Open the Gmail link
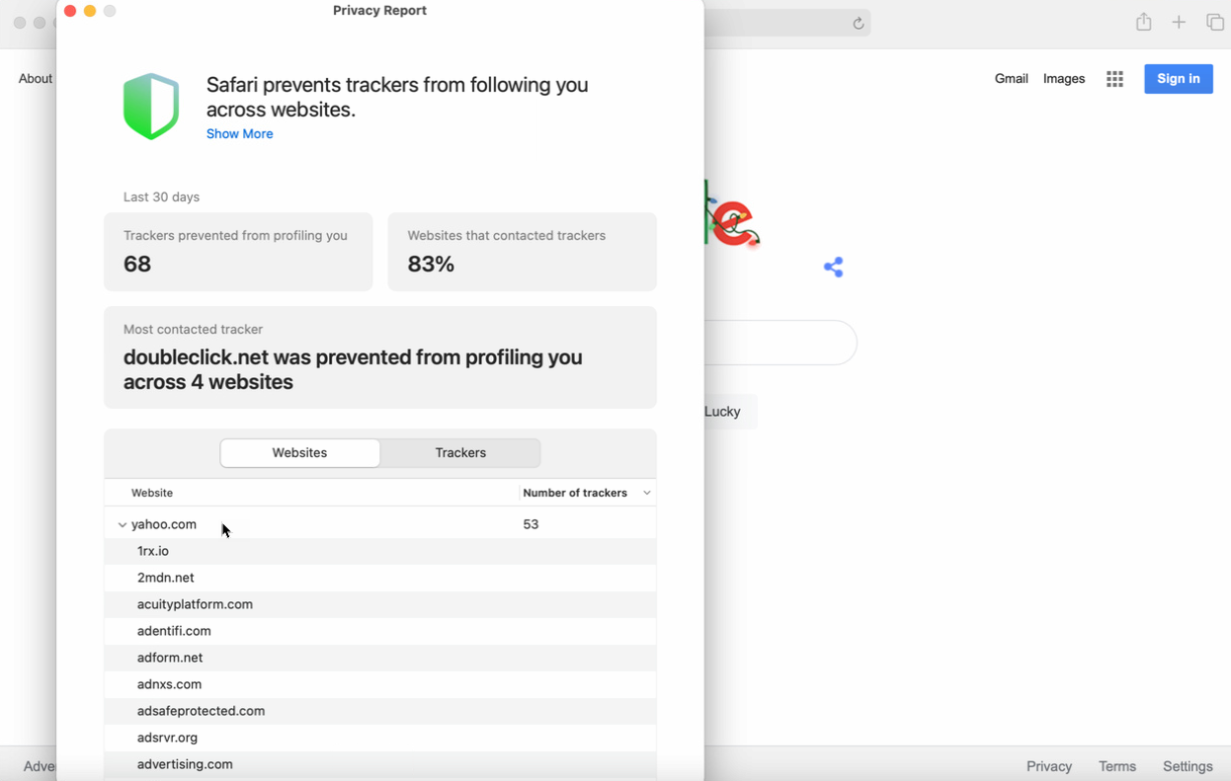The height and width of the screenshot is (781, 1231). pos(1011,79)
